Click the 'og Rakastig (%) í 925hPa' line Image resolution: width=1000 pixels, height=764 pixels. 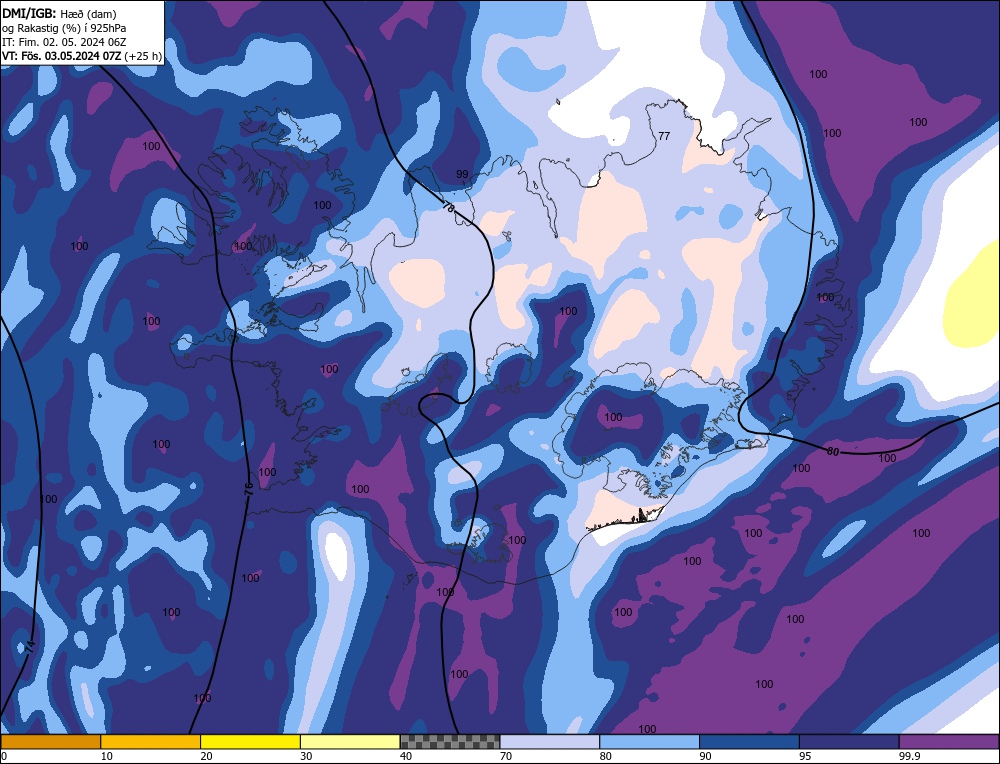(x=64, y=28)
